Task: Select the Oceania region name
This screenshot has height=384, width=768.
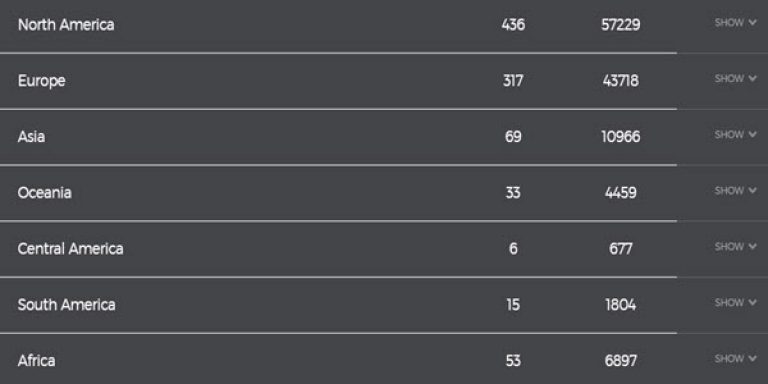Action: coord(45,192)
